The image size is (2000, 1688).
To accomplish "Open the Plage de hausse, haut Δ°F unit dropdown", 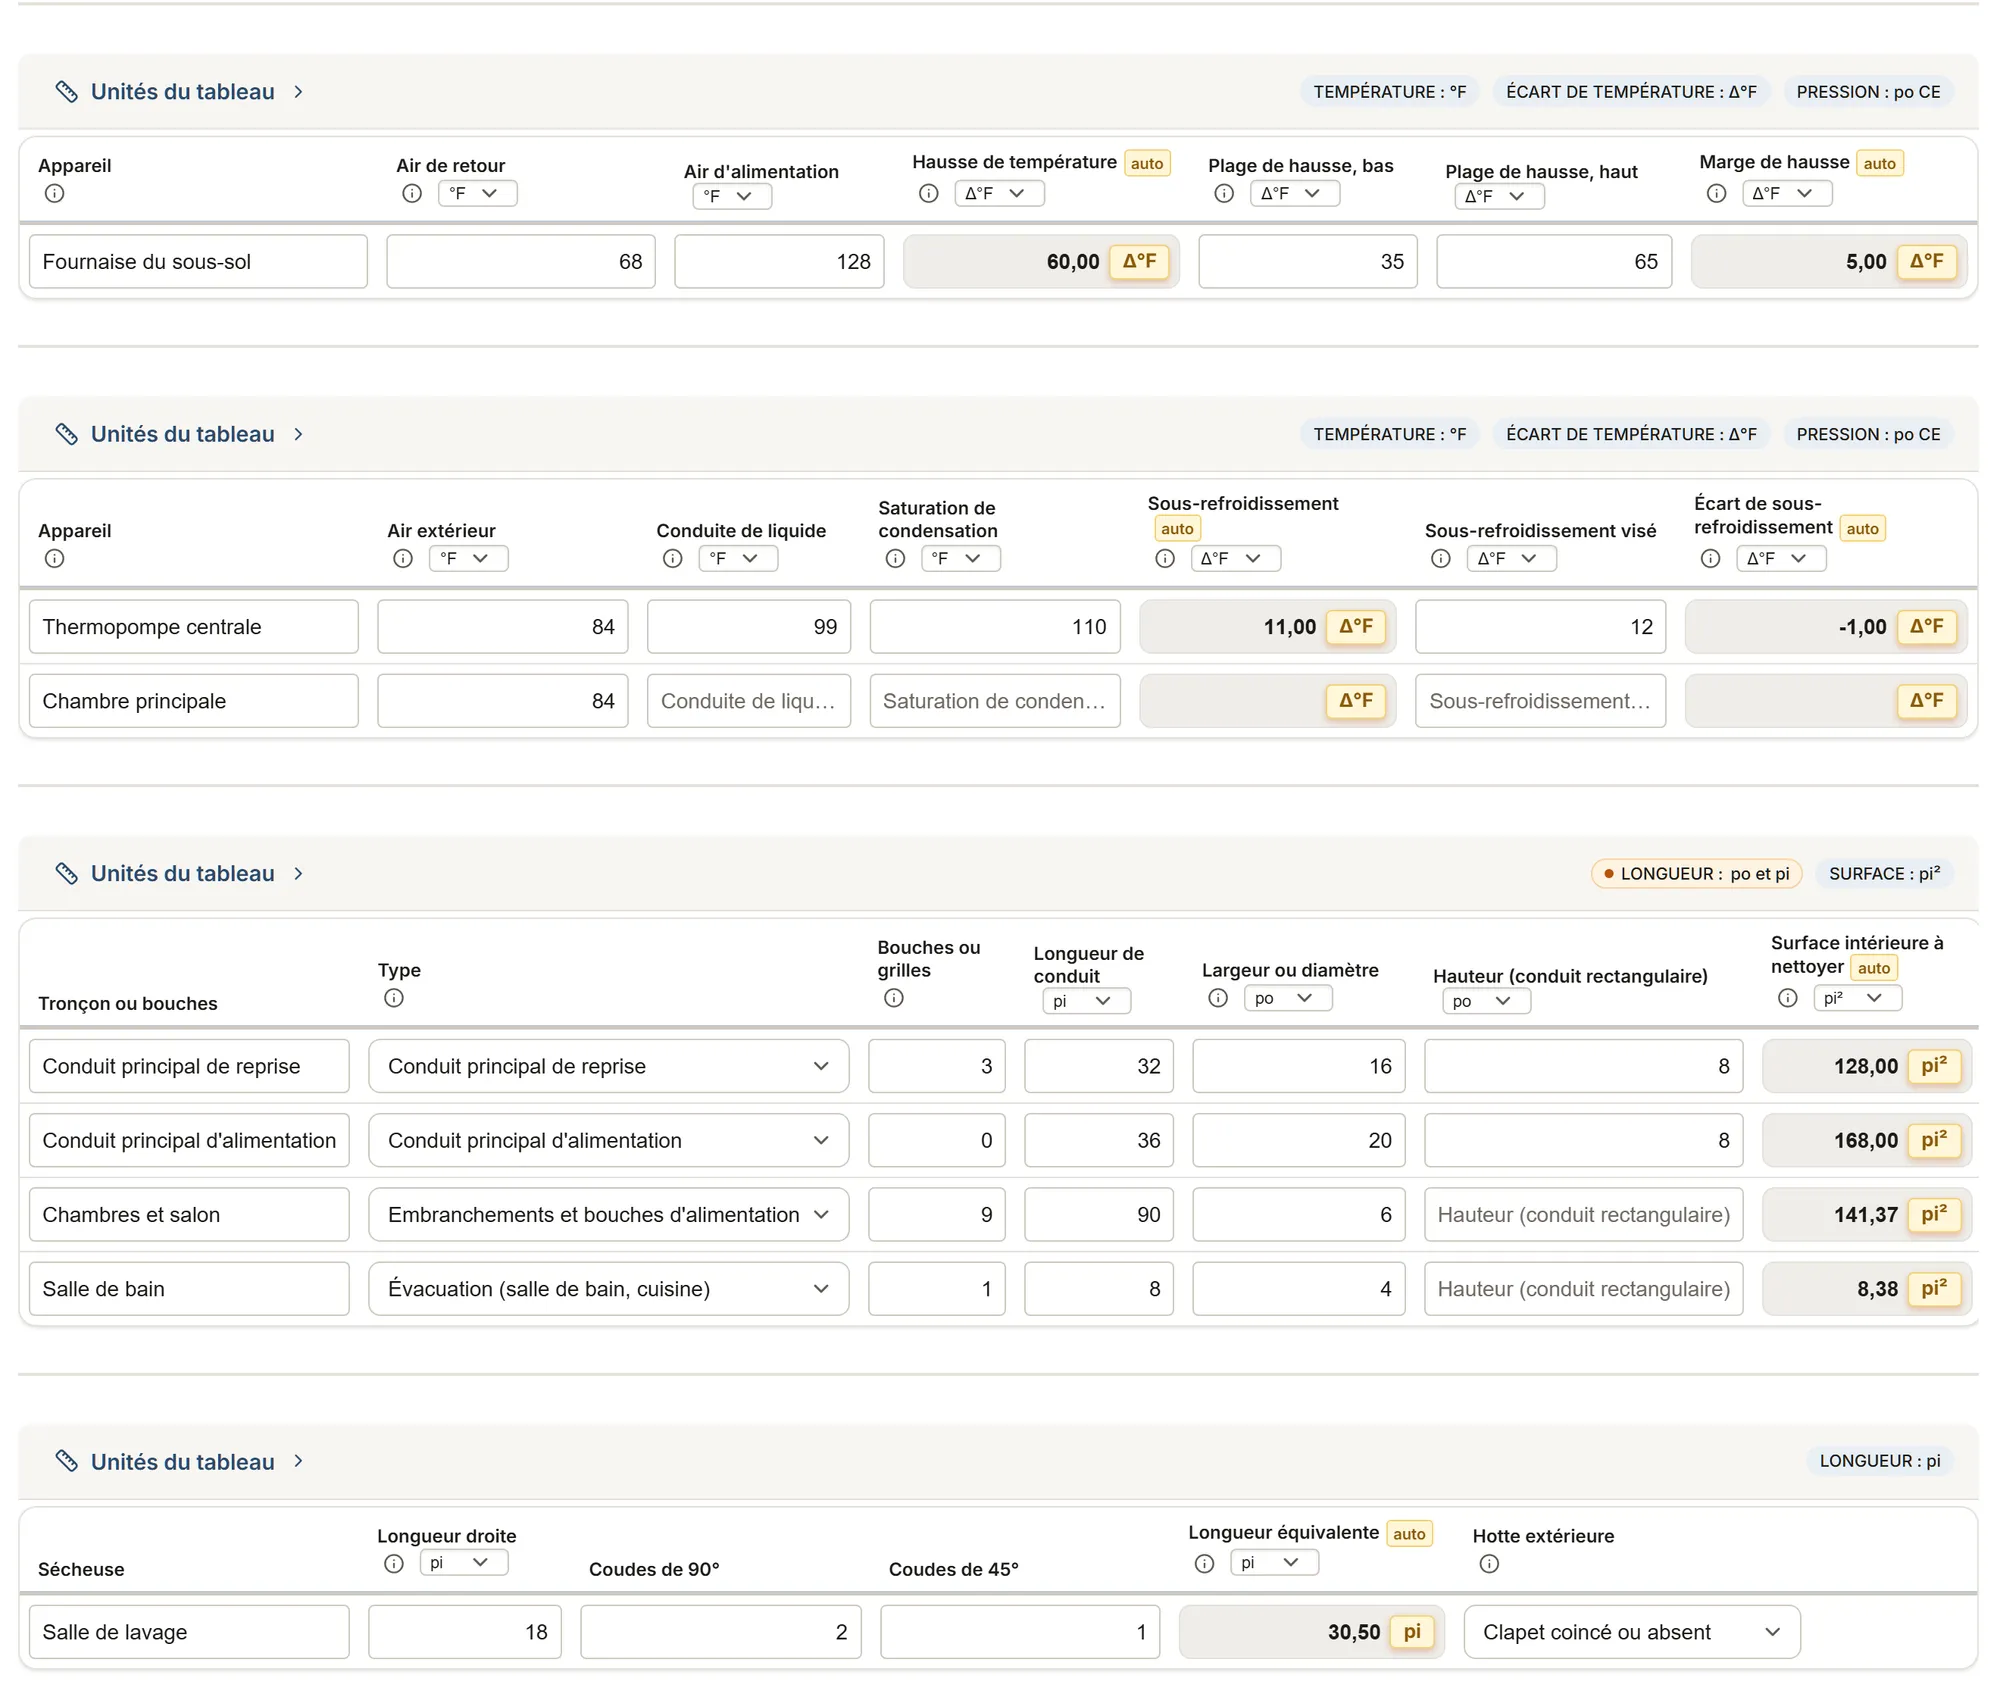I will pyautogui.click(x=1500, y=197).
